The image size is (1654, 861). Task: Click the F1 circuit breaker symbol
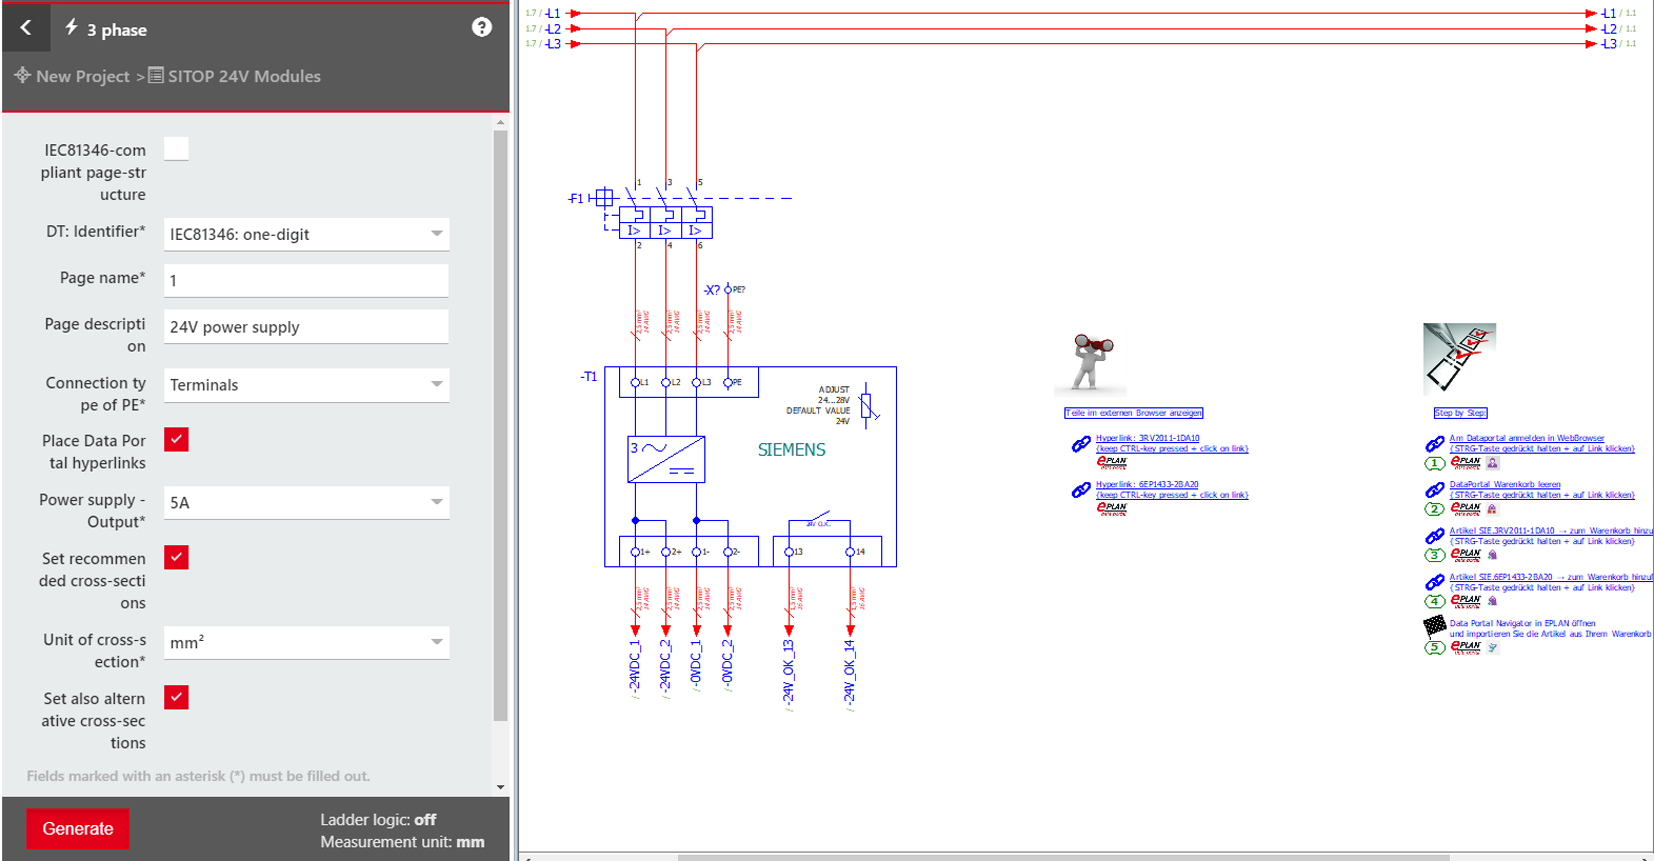(665, 222)
